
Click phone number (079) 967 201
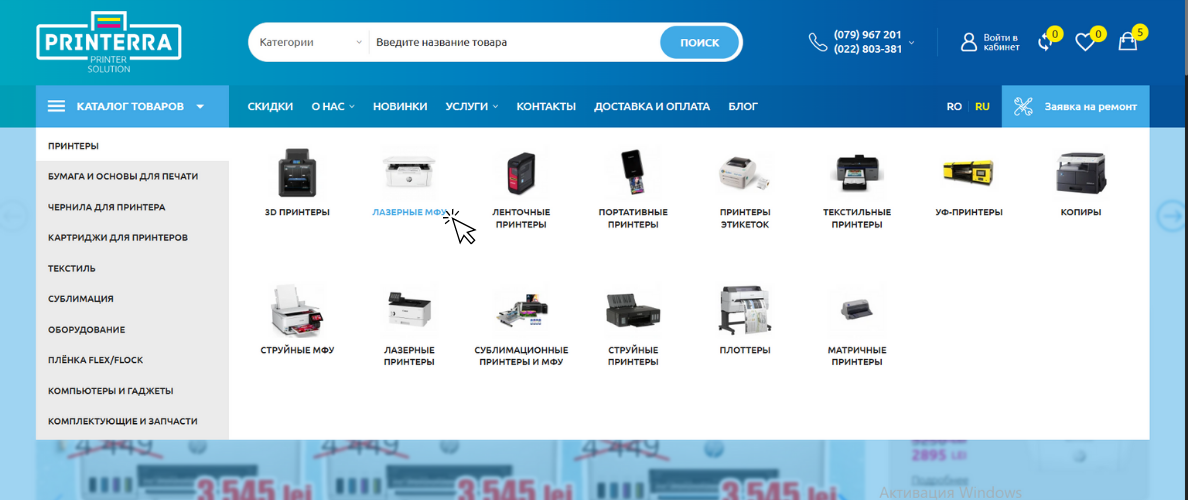[x=868, y=35]
